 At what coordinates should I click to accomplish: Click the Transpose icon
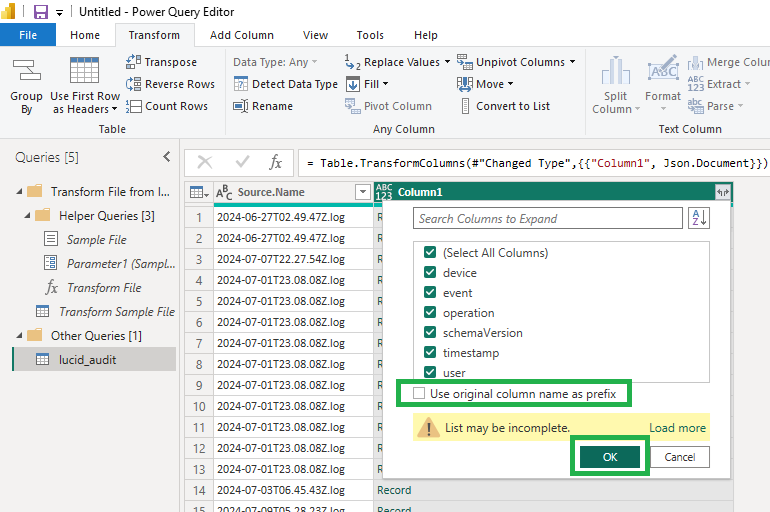tap(133, 62)
